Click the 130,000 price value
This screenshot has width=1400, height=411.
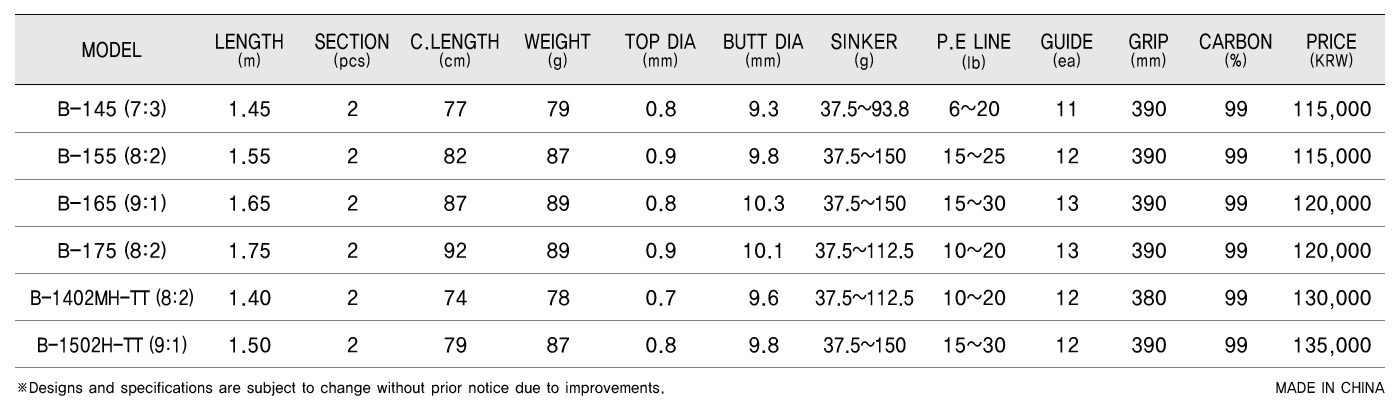pos(1331,298)
